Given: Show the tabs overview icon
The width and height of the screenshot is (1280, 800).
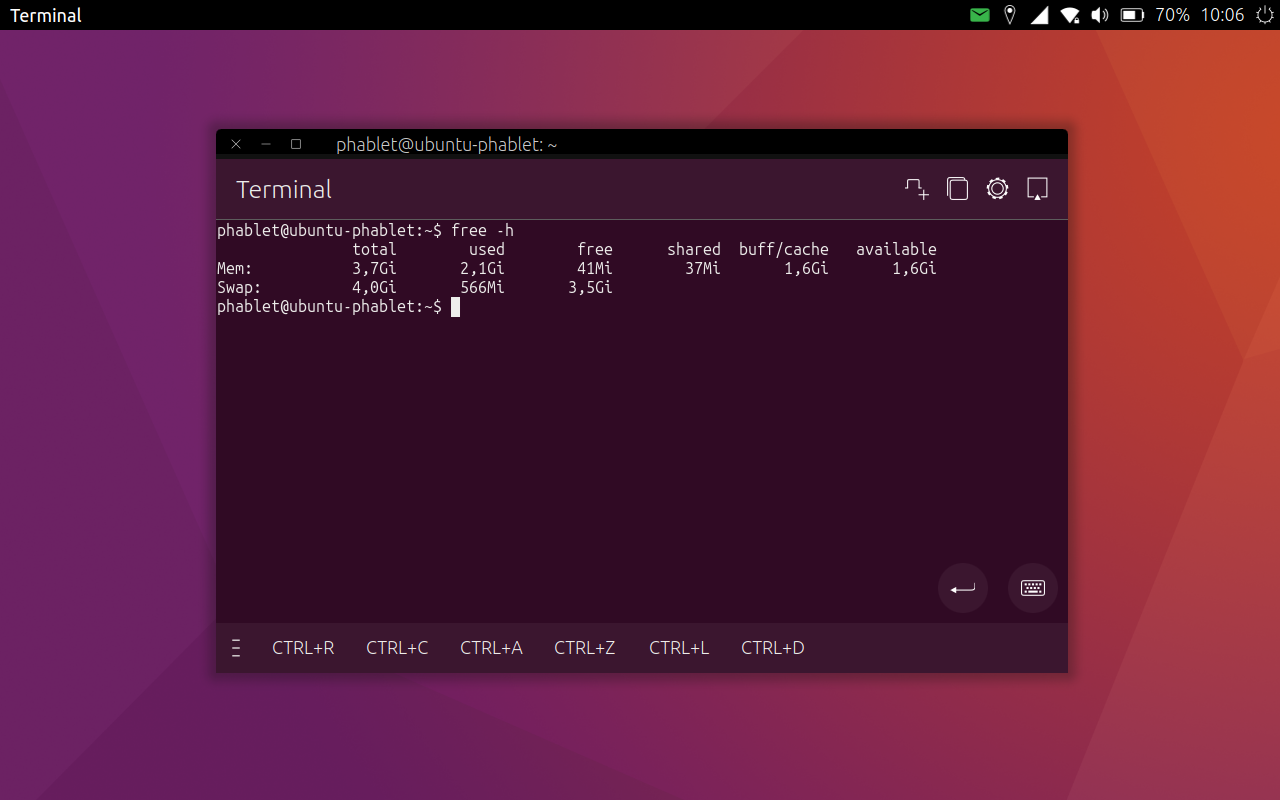Looking at the screenshot, I should click(x=957, y=189).
